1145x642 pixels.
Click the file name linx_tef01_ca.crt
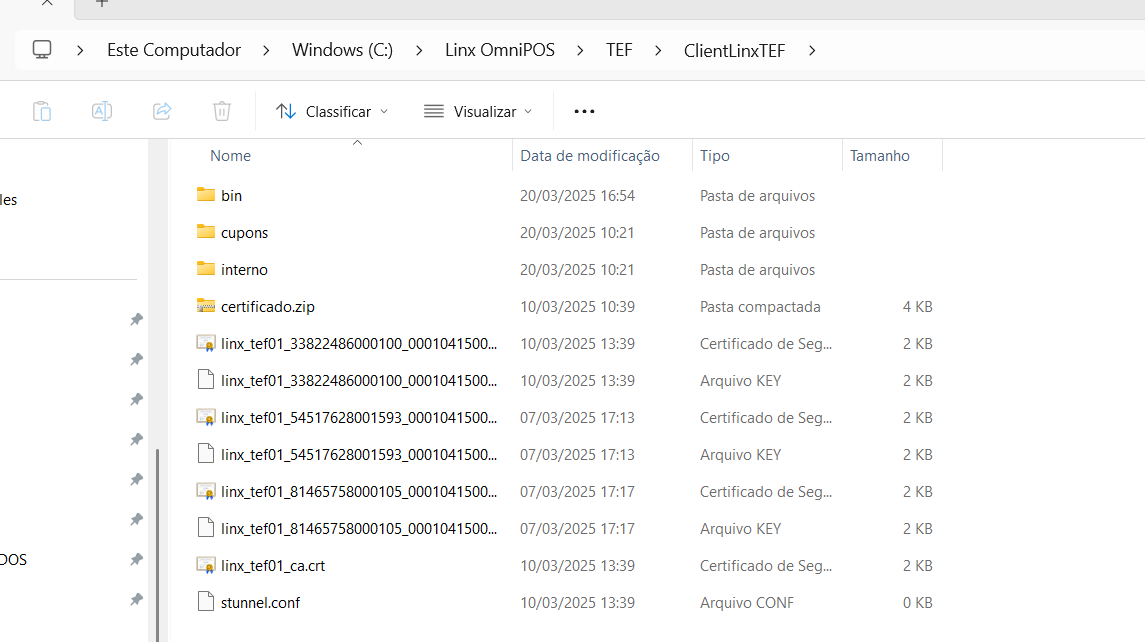point(273,566)
